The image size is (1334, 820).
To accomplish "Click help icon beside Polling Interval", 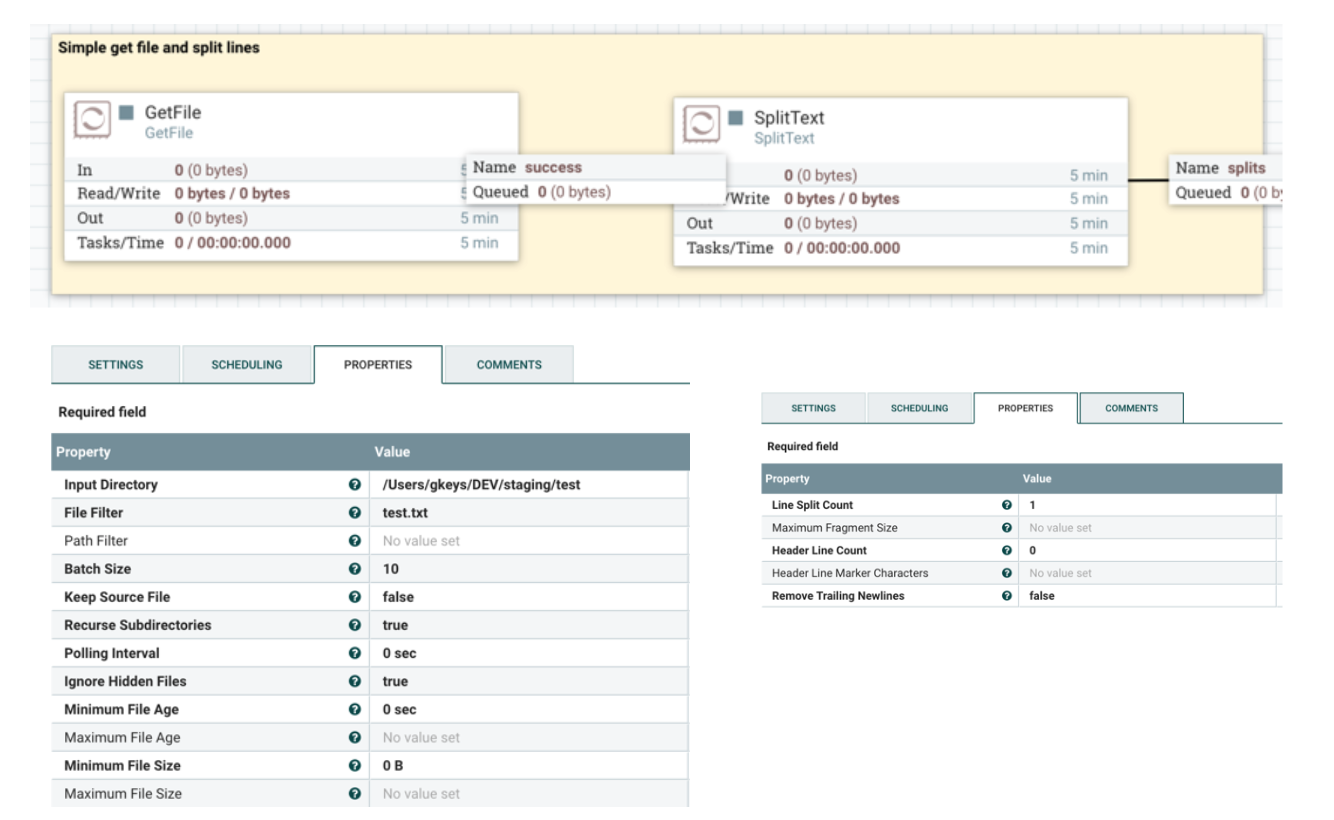I will (354, 653).
